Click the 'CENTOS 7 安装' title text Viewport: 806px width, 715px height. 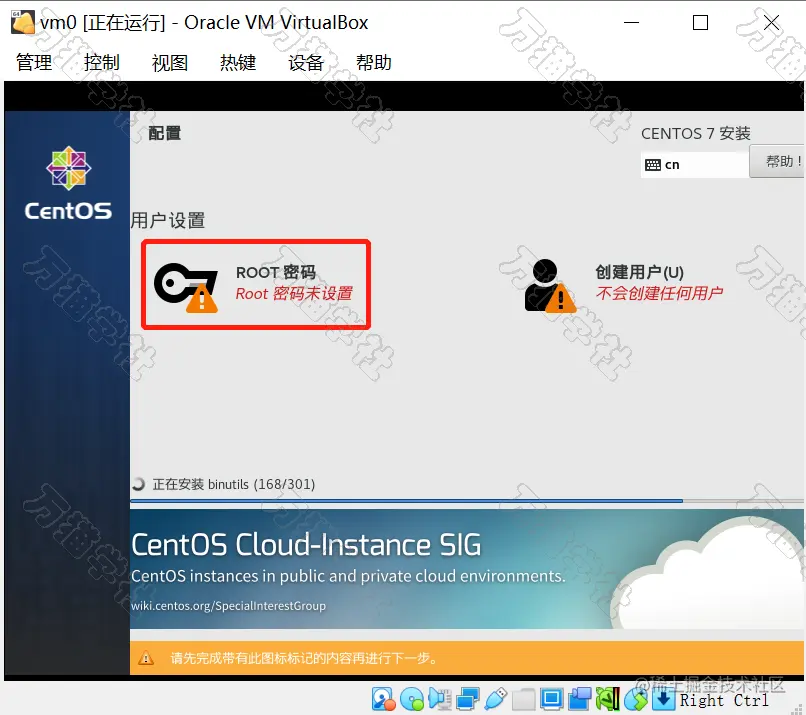point(695,134)
